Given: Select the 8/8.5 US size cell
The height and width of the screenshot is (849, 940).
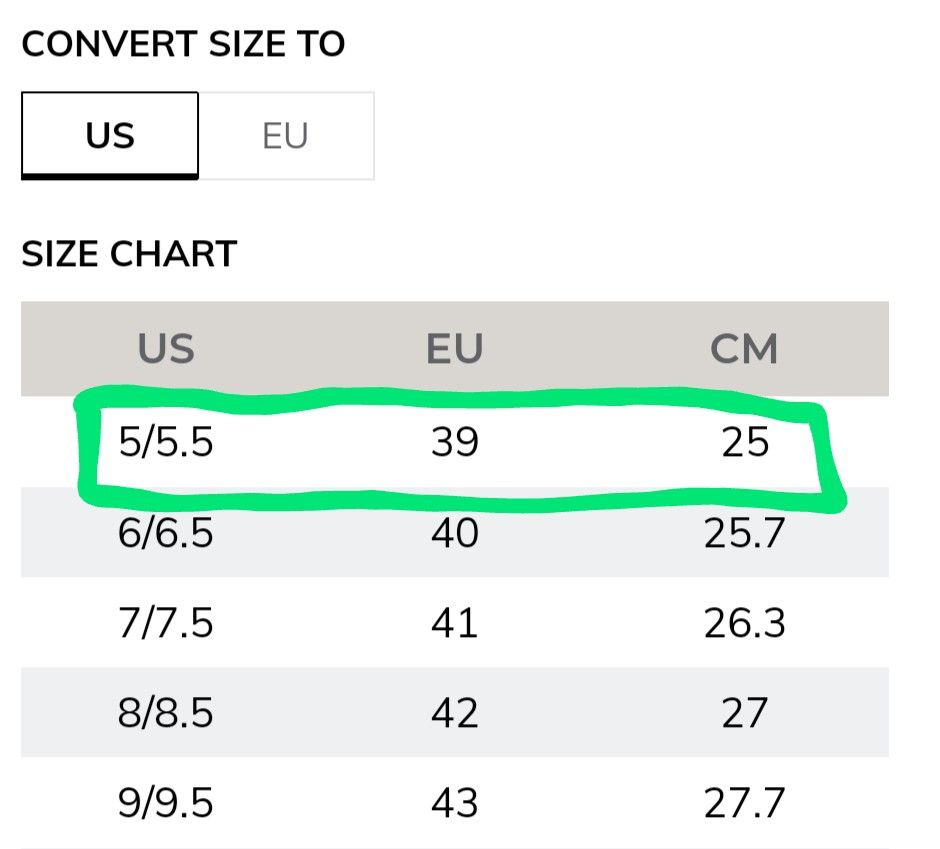Looking at the screenshot, I should pos(166,713).
